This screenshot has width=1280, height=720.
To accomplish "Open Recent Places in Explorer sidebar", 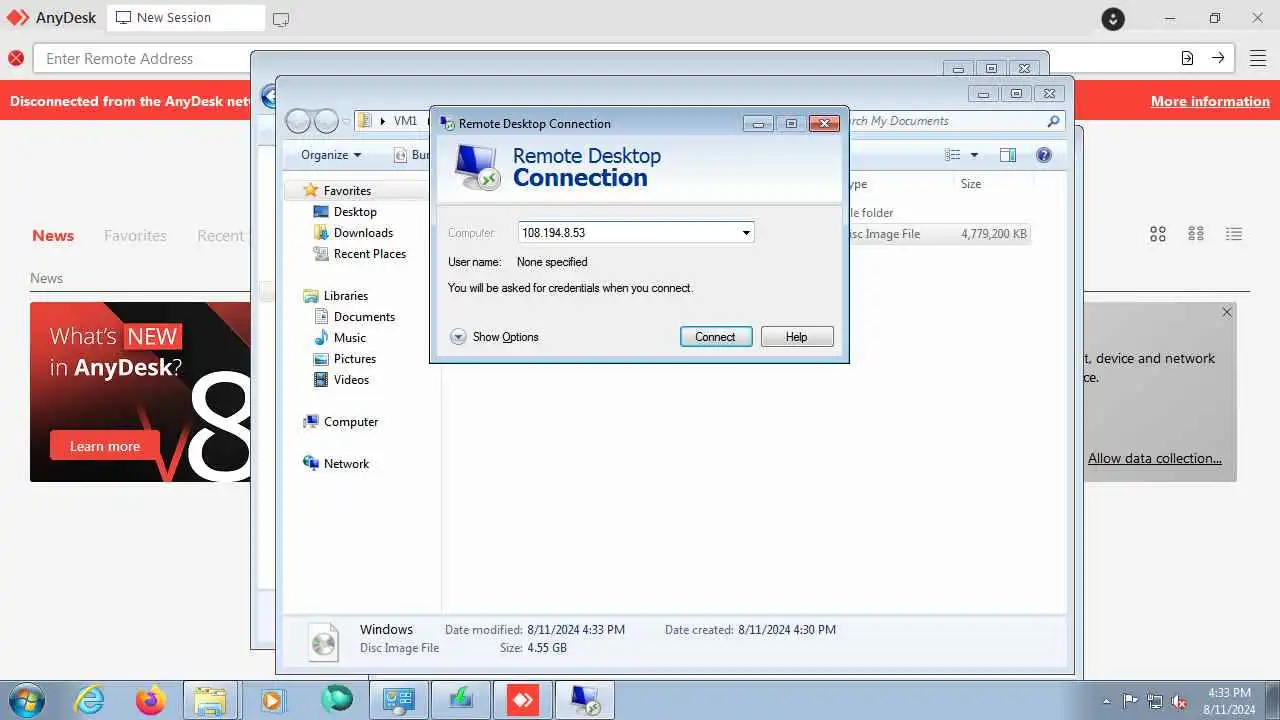I will [x=370, y=254].
